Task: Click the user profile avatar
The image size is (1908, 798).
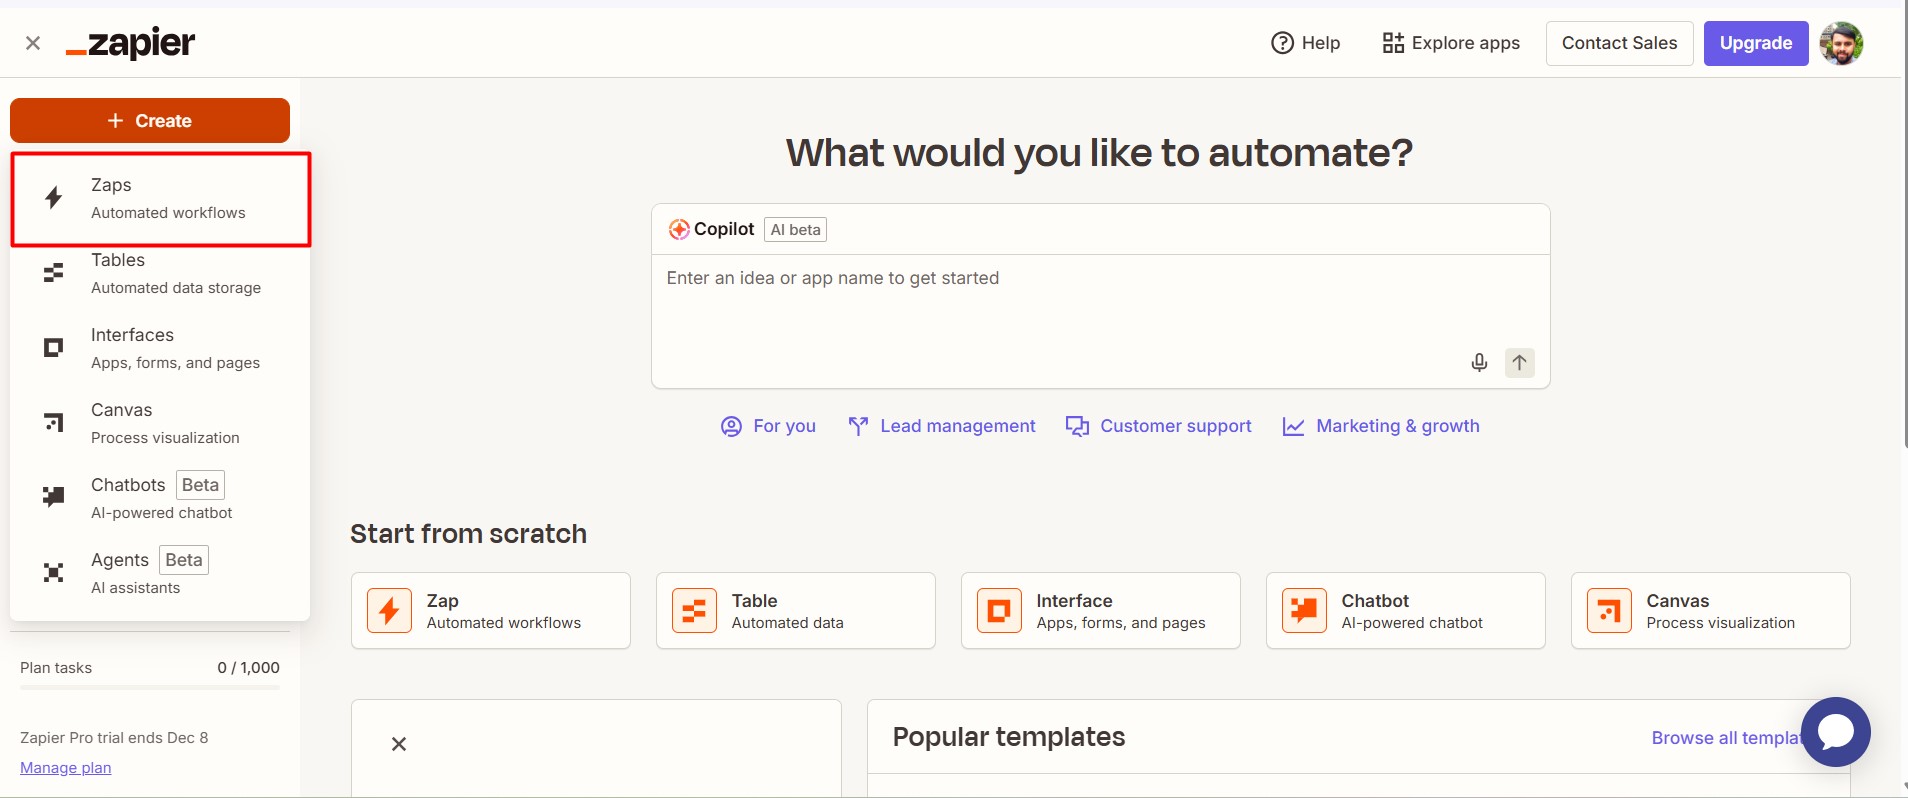Action: click(x=1841, y=43)
